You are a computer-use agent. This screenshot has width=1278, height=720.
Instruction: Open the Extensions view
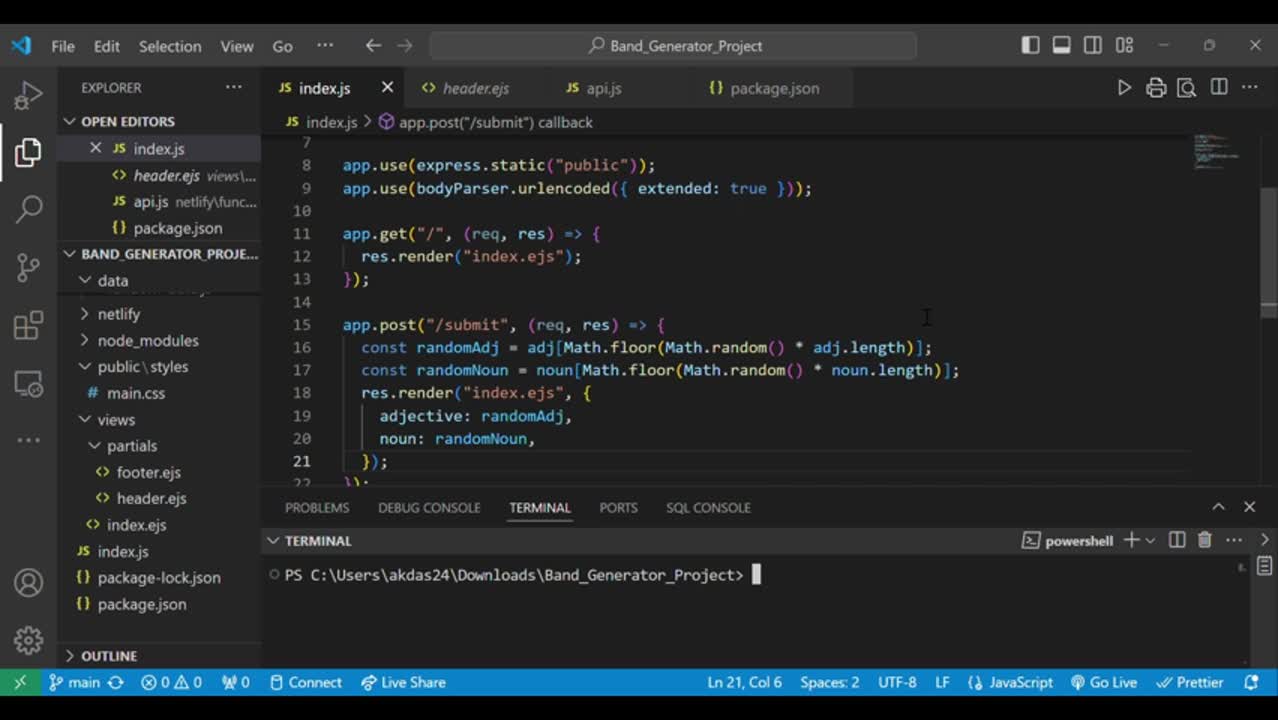[28, 325]
